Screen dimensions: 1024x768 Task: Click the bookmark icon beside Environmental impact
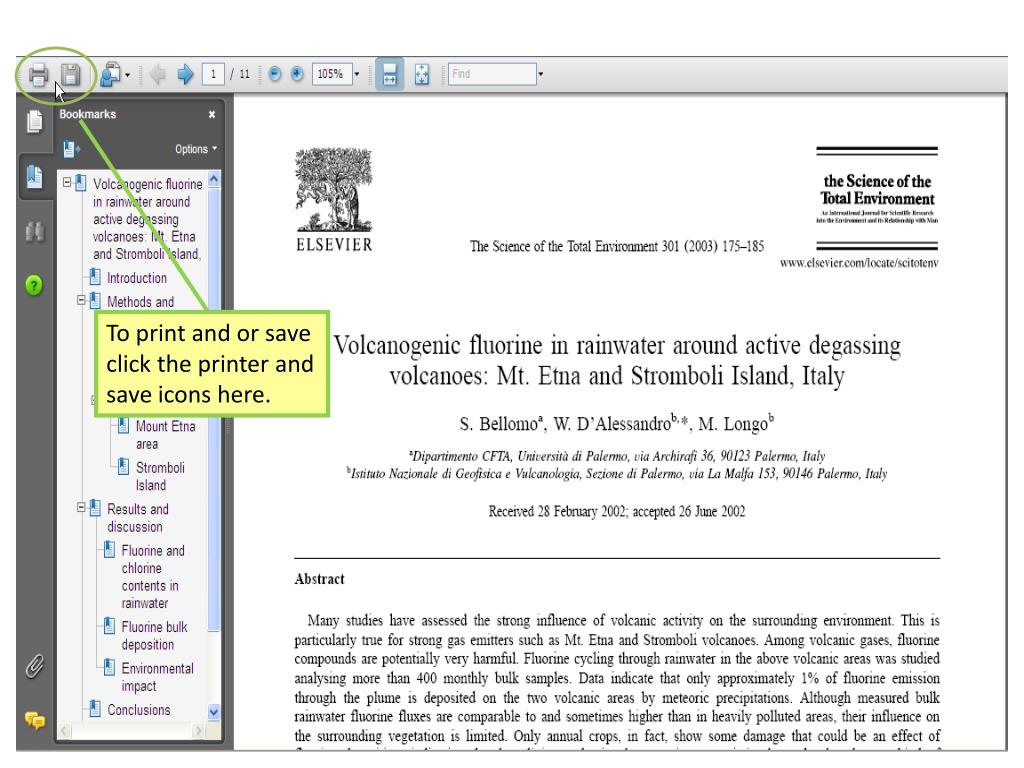110,667
